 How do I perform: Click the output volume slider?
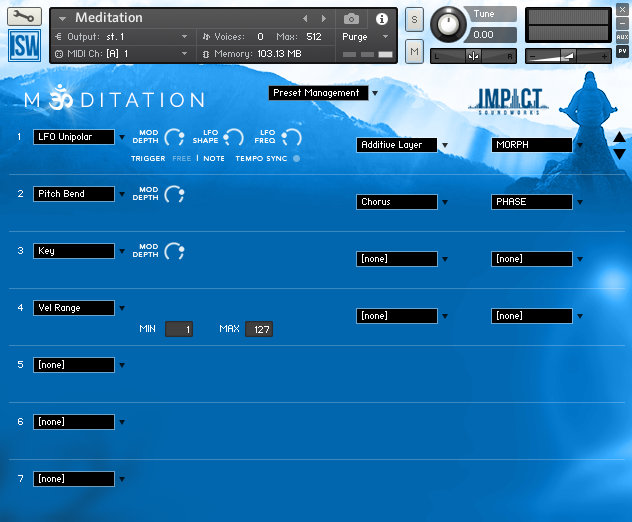[x=568, y=56]
